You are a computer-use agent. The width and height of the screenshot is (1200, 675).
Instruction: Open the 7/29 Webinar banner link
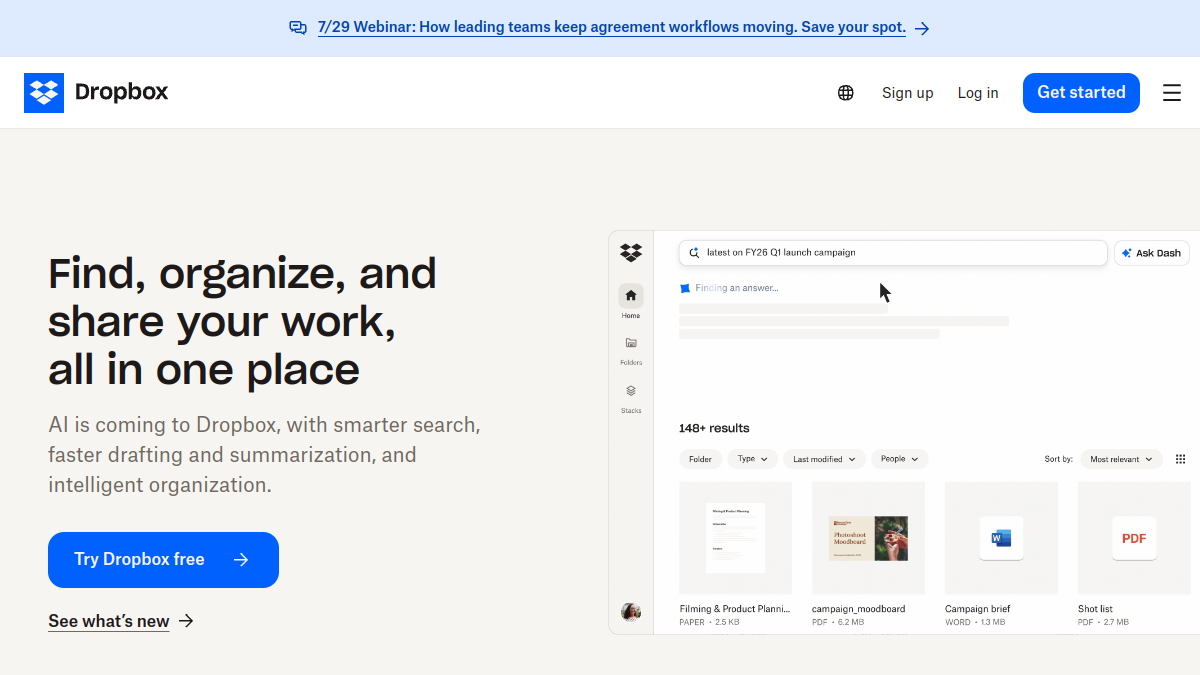click(612, 28)
